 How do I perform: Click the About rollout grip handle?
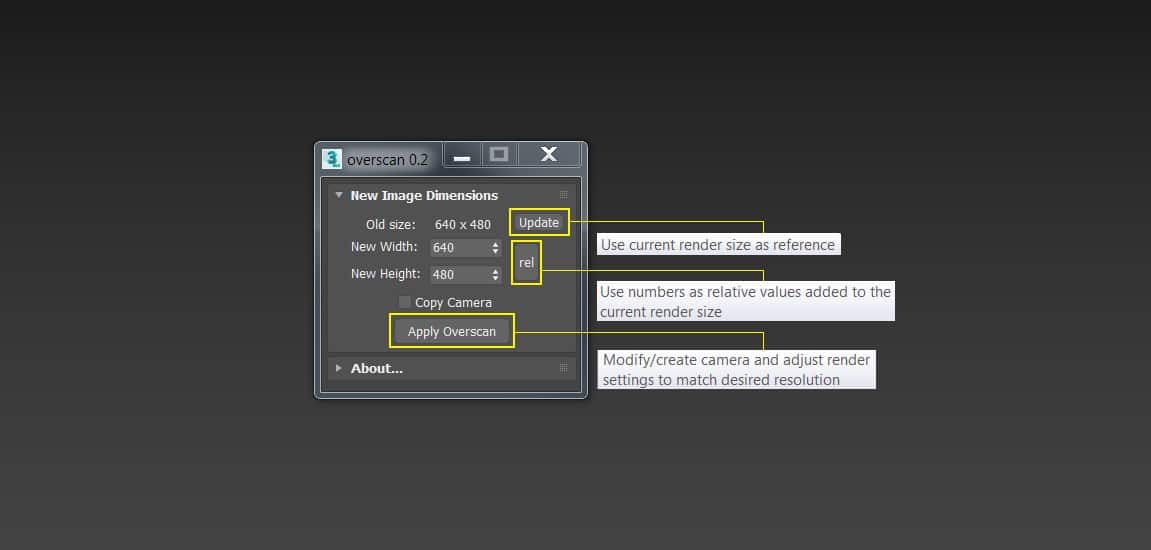tap(563, 368)
